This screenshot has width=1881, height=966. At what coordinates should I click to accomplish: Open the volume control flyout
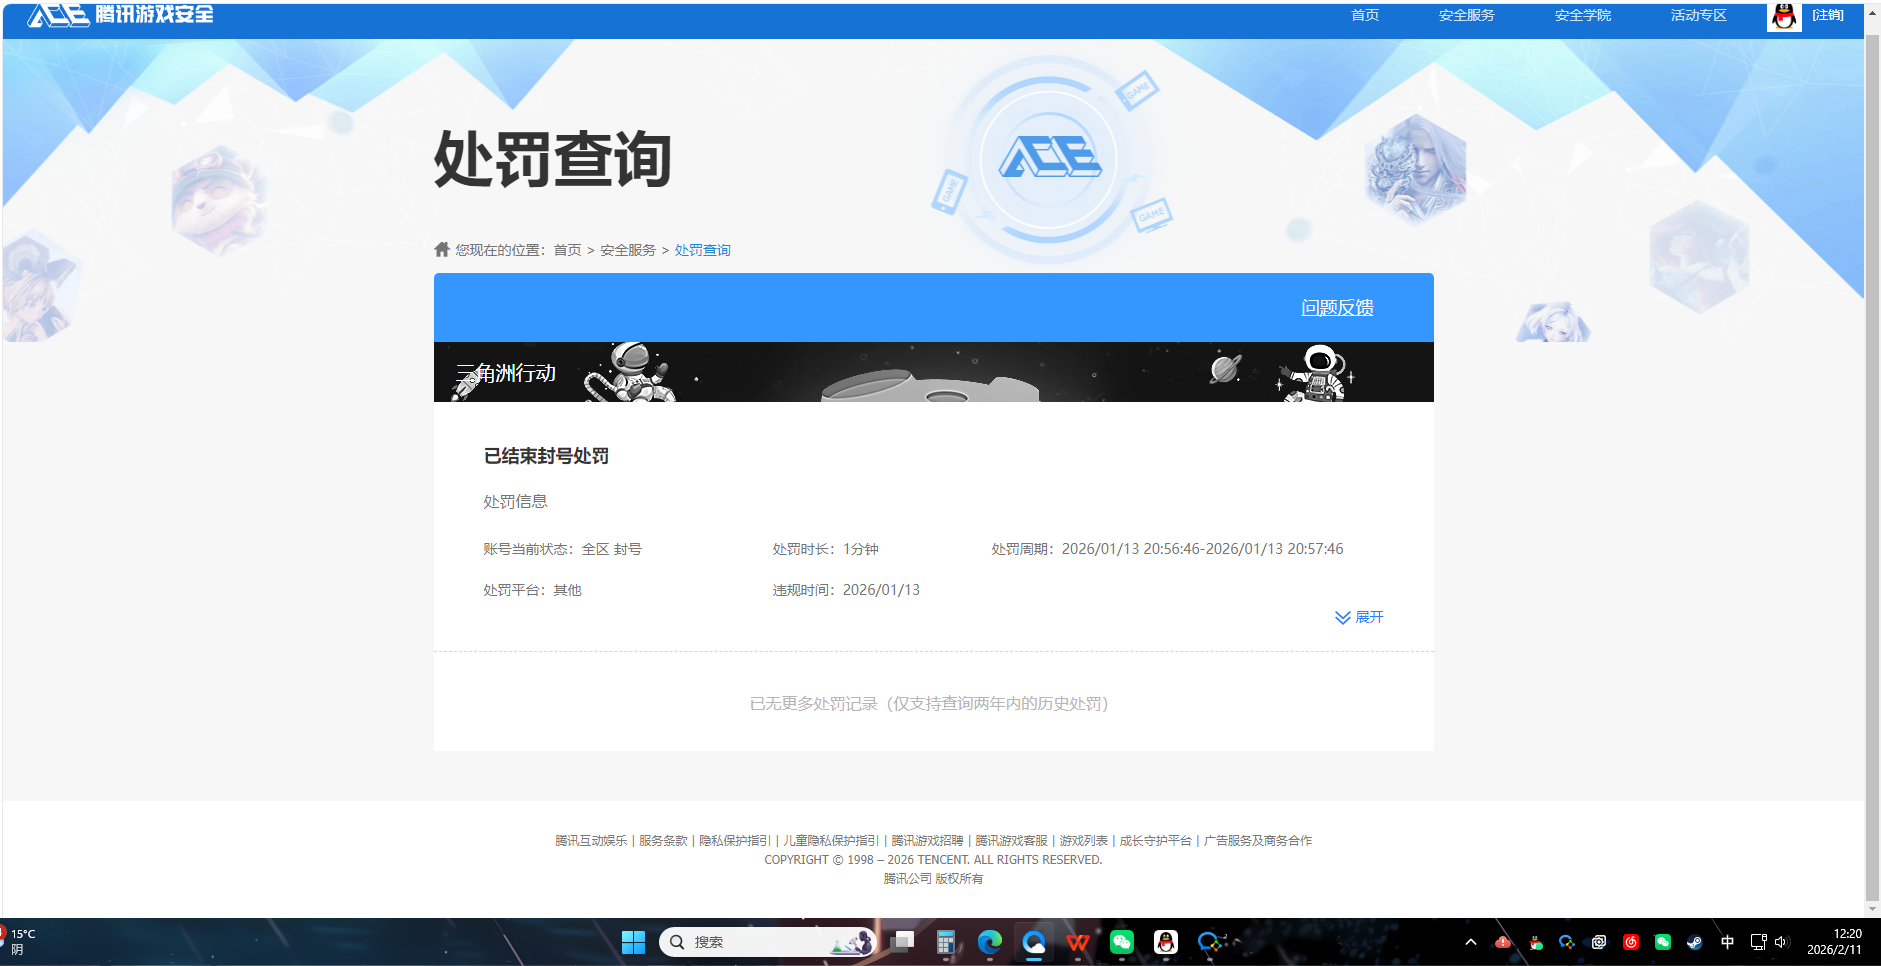pyautogui.click(x=1782, y=941)
